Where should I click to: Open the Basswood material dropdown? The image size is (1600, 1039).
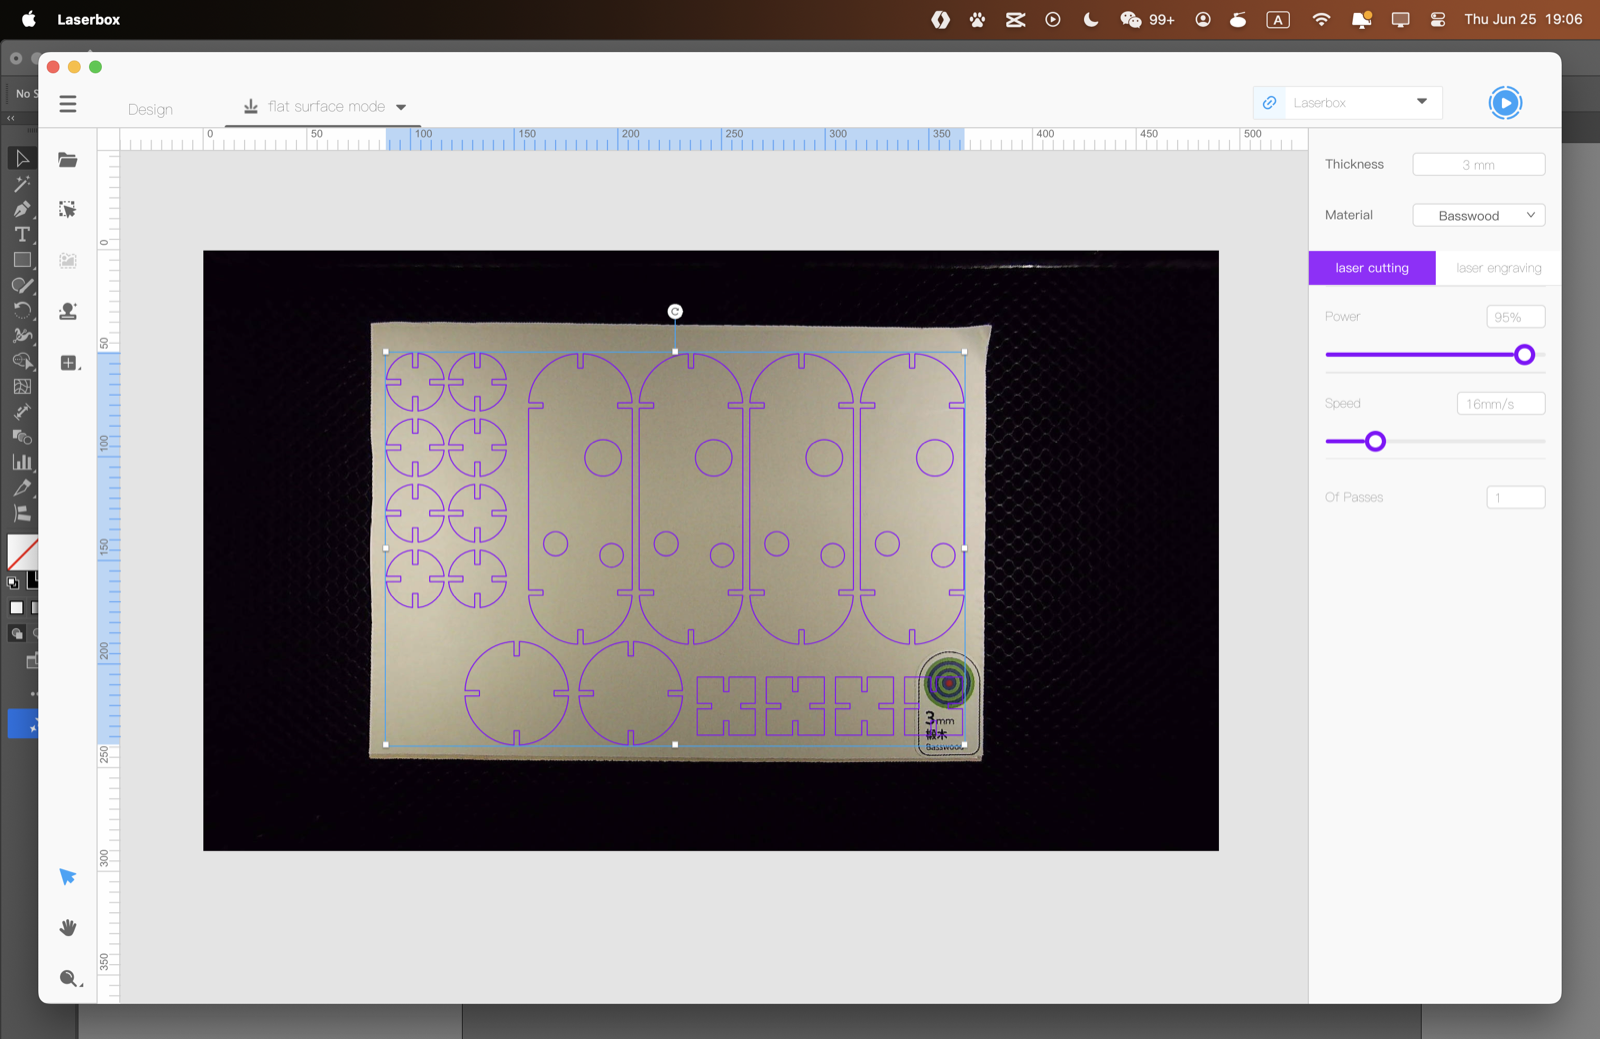(x=1478, y=215)
